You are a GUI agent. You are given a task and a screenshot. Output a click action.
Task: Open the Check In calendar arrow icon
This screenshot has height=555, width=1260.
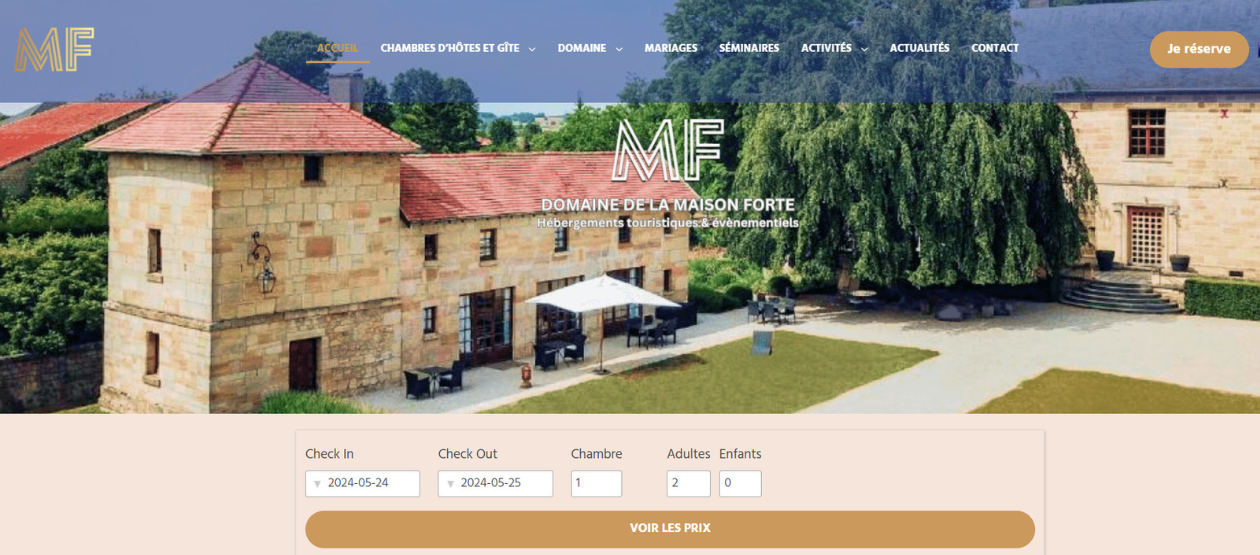pyautogui.click(x=317, y=484)
